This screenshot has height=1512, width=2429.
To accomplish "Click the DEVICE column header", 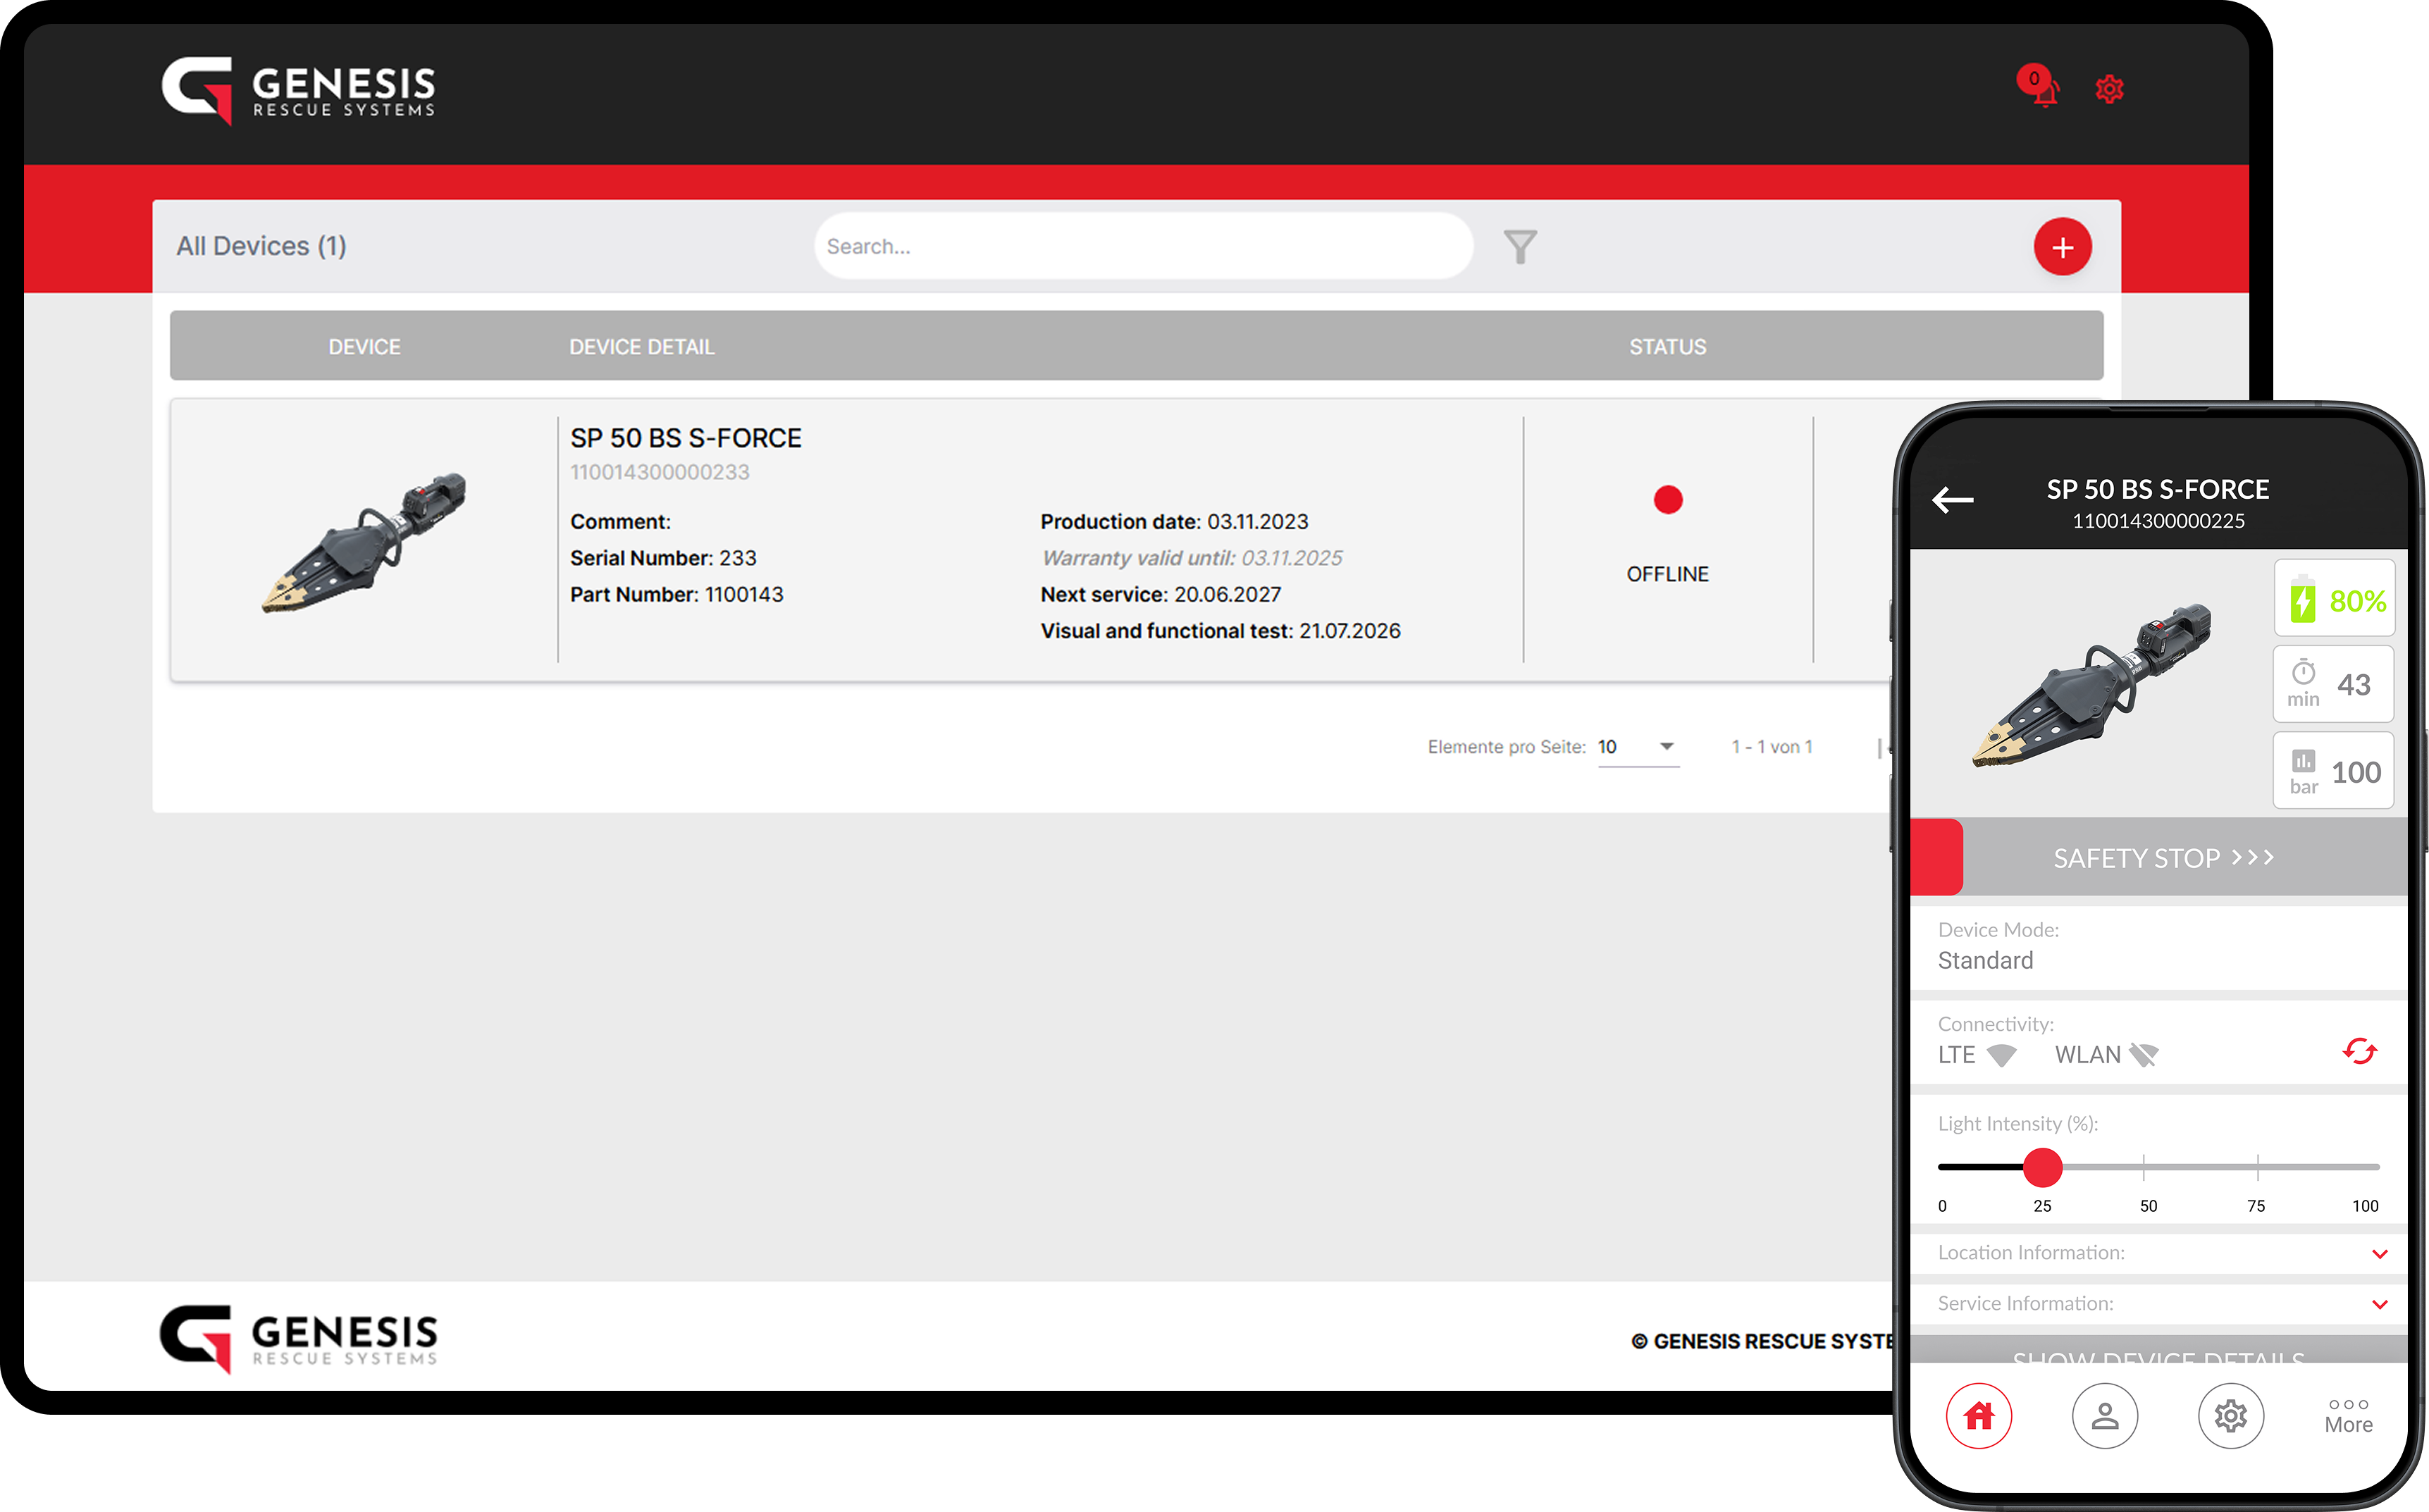I will [x=364, y=347].
